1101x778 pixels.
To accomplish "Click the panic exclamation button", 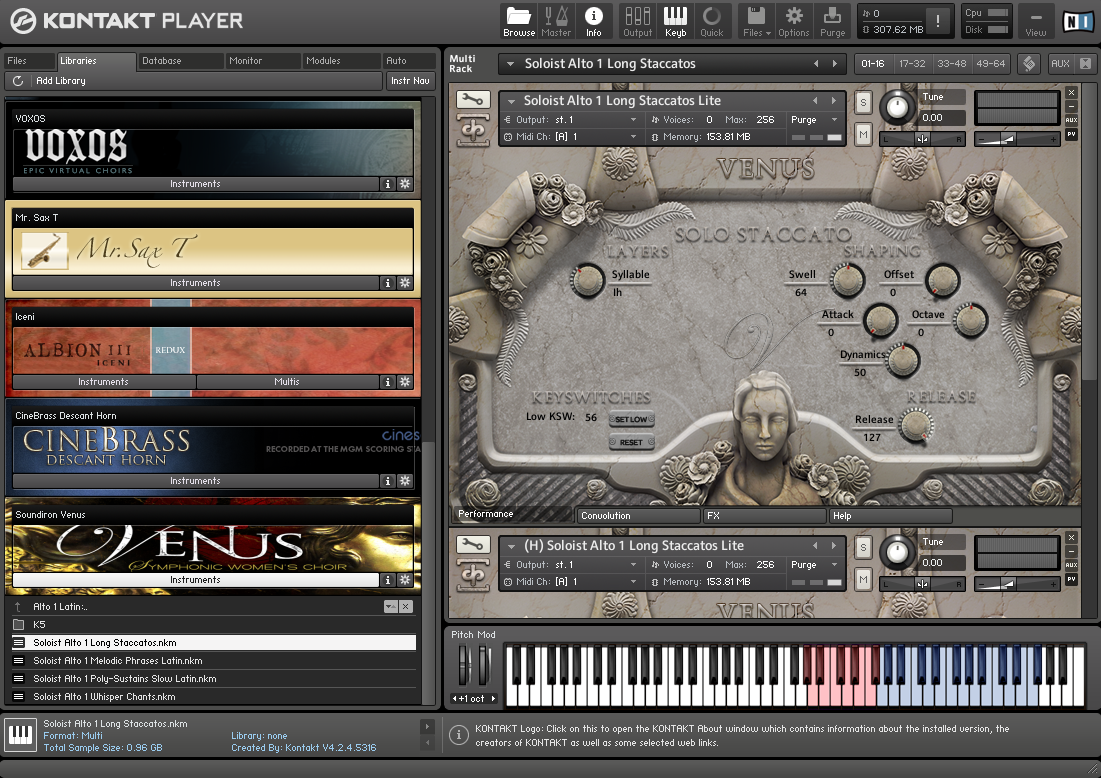I will 937,21.
